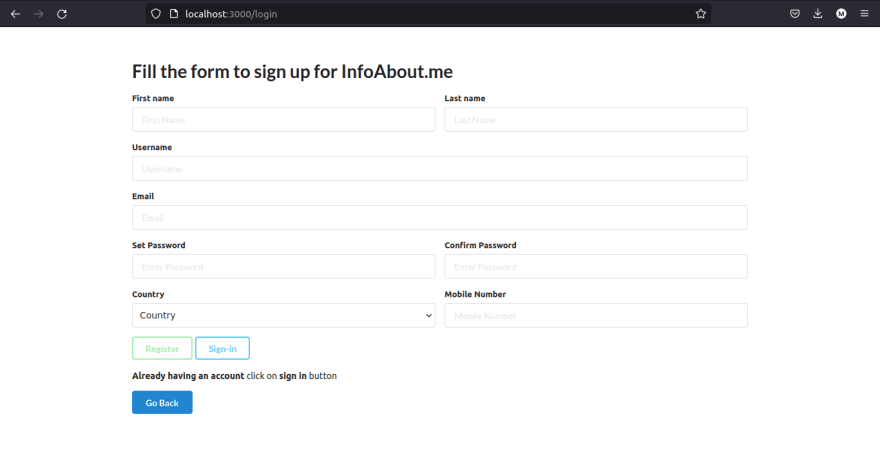Click the 'Set Password' label
Image resolution: width=880 pixels, height=450 pixels.
[158, 245]
